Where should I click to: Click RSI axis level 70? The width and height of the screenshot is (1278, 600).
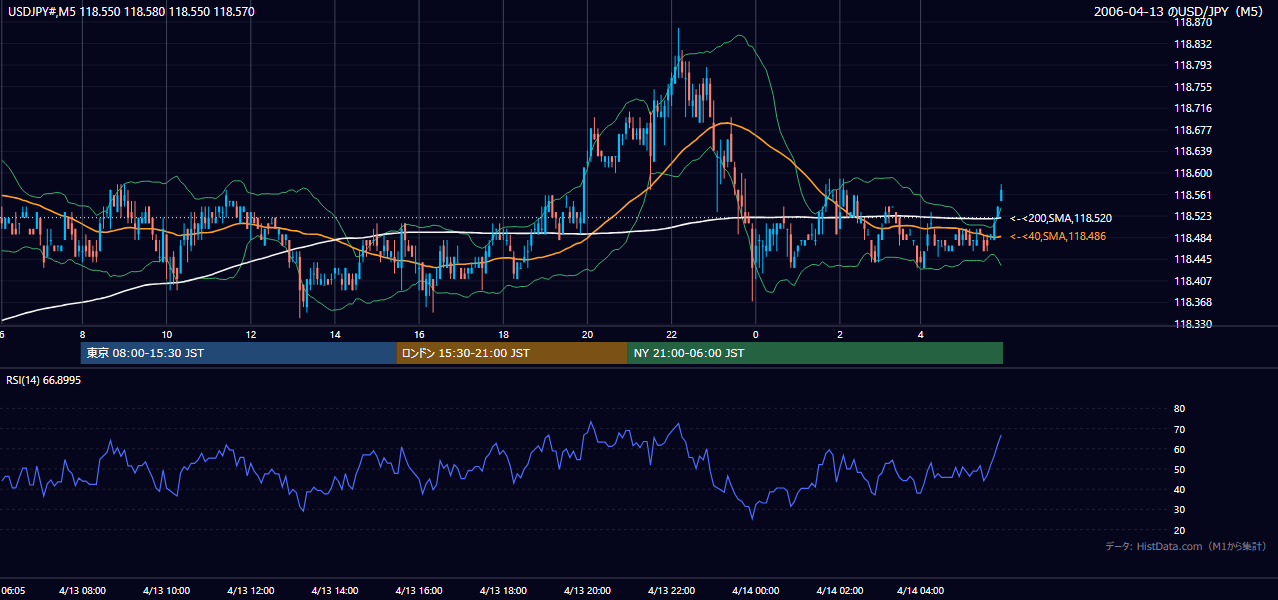1179,429
